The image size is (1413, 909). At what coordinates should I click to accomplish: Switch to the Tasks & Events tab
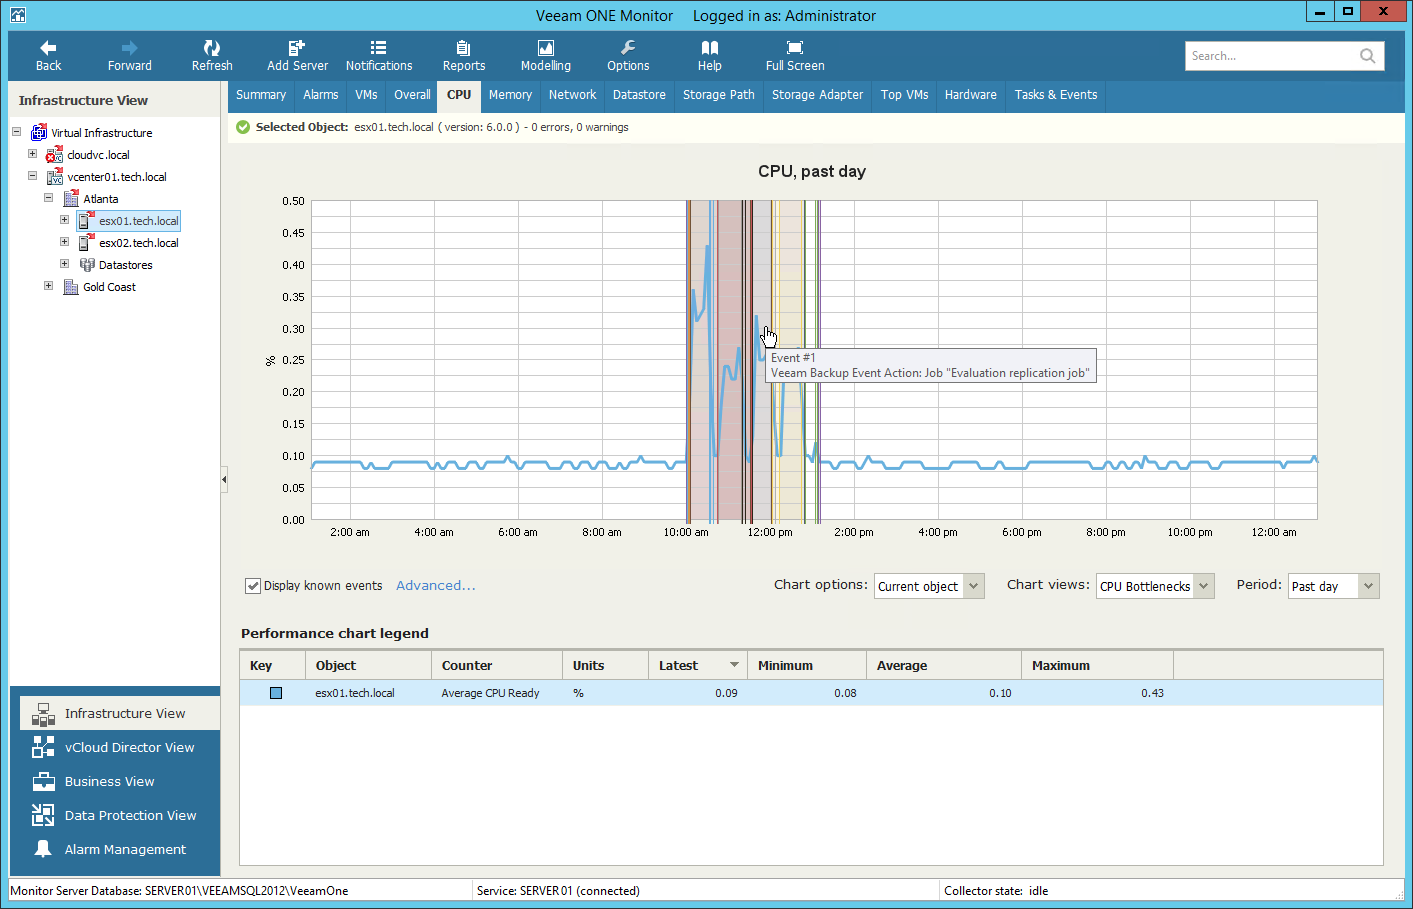click(1055, 95)
